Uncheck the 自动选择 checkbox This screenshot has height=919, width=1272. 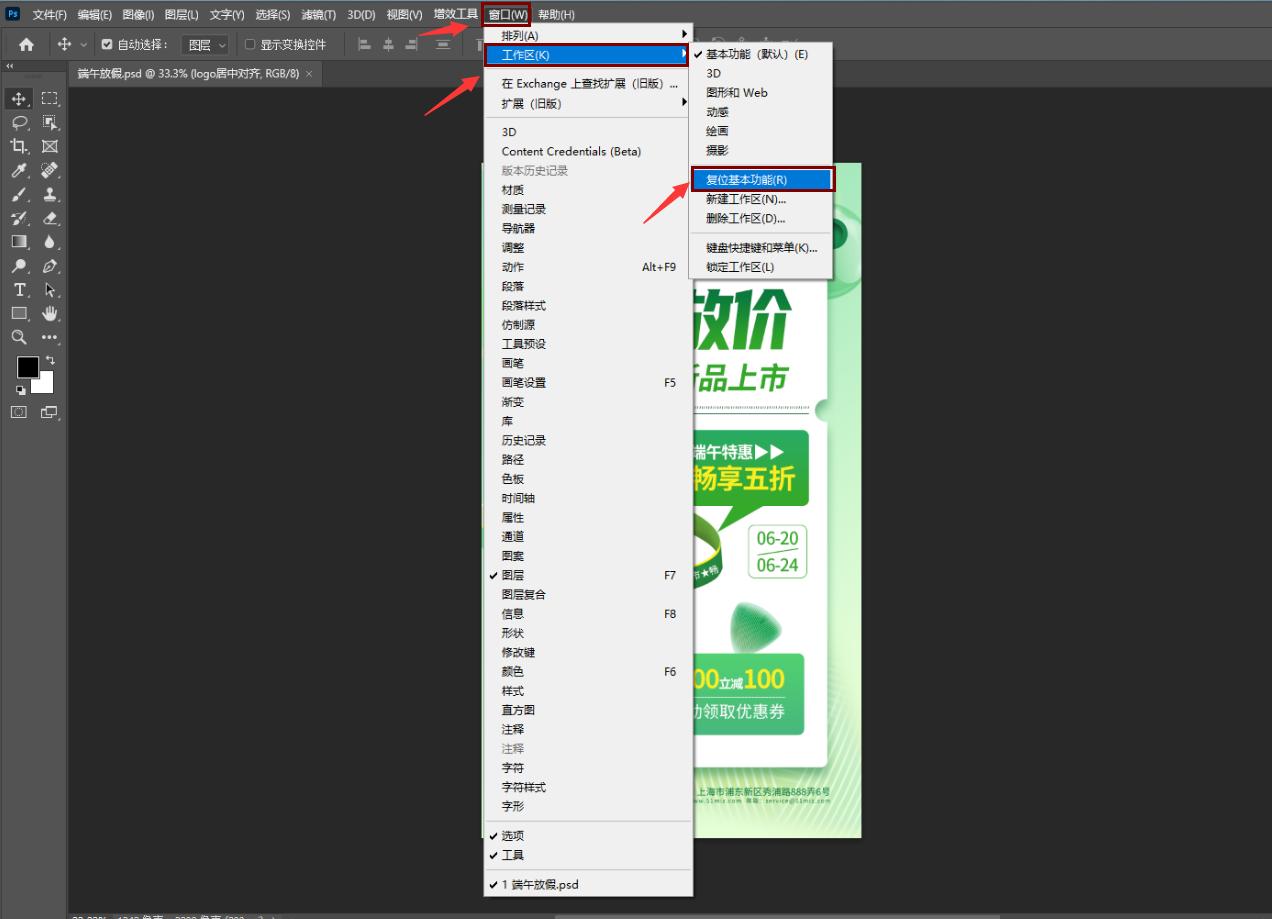[x=107, y=44]
